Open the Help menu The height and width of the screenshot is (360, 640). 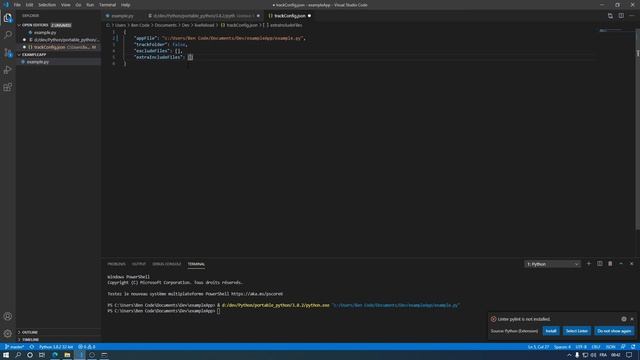pyautogui.click(x=125, y=5)
